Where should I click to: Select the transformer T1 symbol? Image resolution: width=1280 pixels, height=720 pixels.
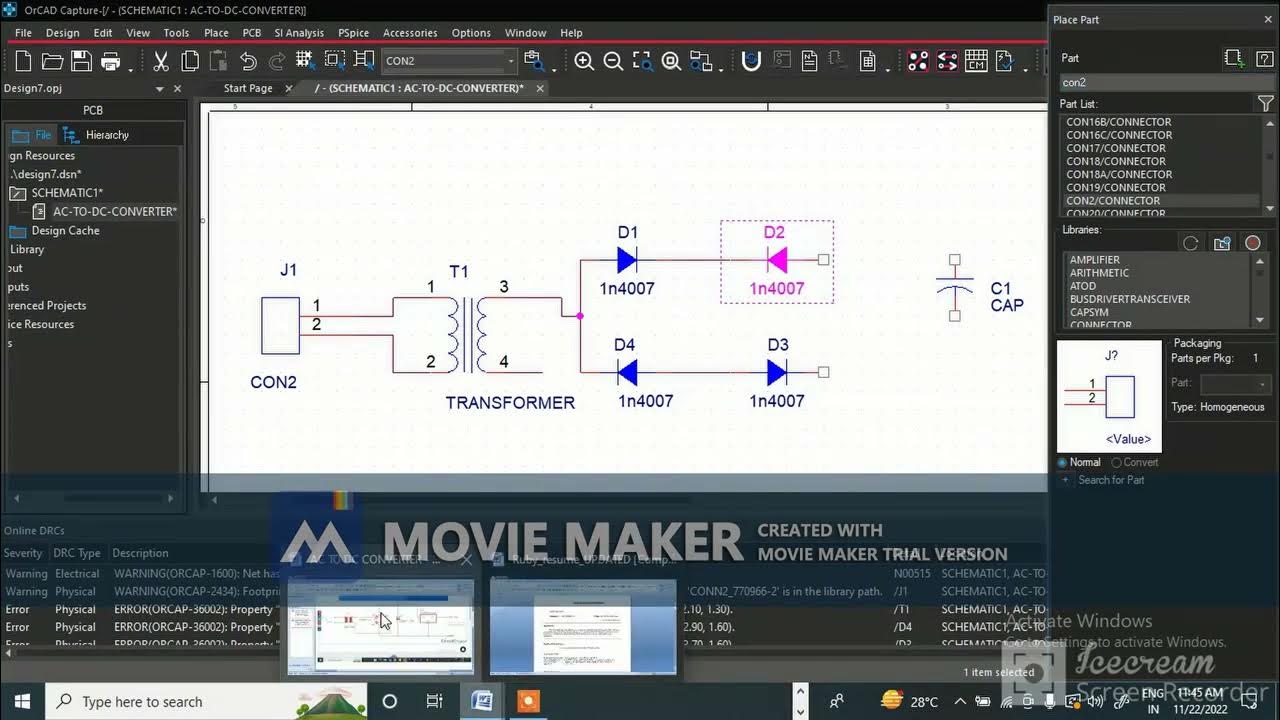(x=466, y=334)
